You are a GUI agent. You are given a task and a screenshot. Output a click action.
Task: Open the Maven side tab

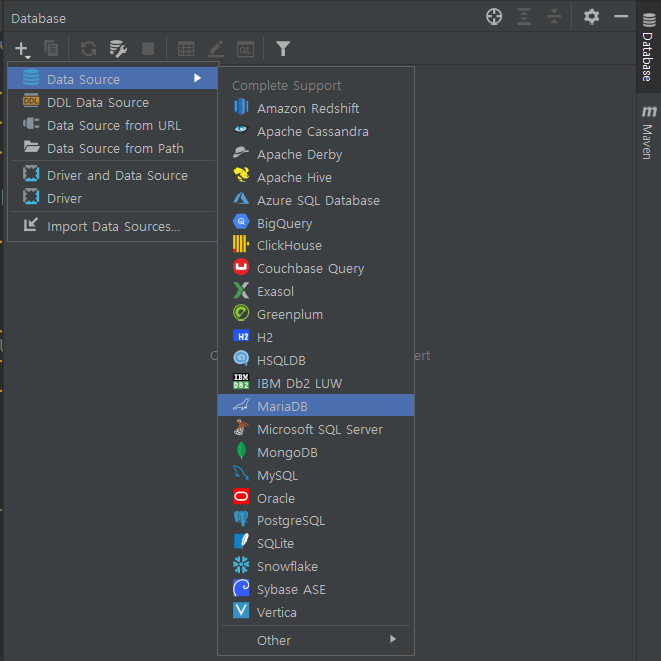pyautogui.click(x=648, y=133)
